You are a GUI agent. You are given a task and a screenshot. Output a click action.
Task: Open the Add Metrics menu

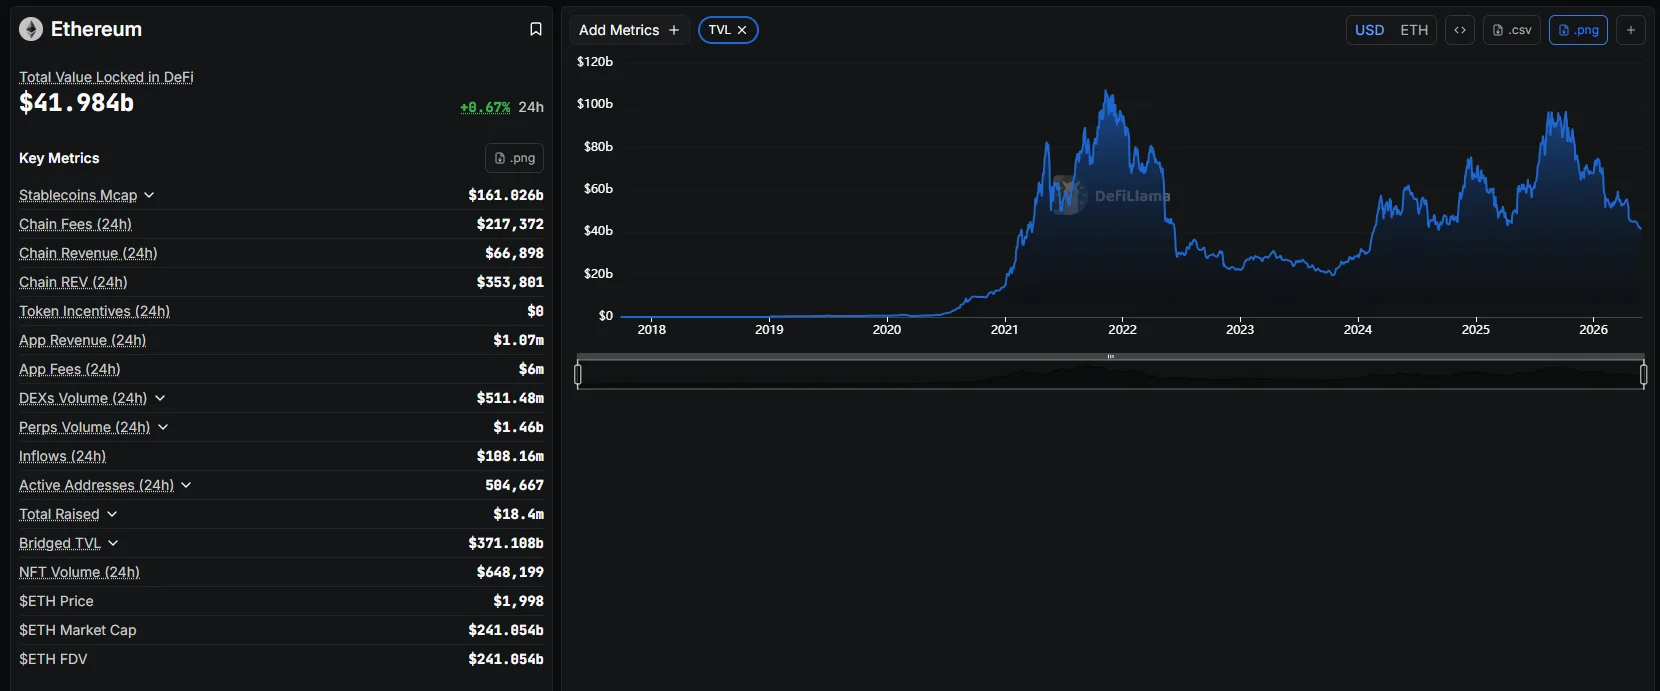click(x=629, y=30)
